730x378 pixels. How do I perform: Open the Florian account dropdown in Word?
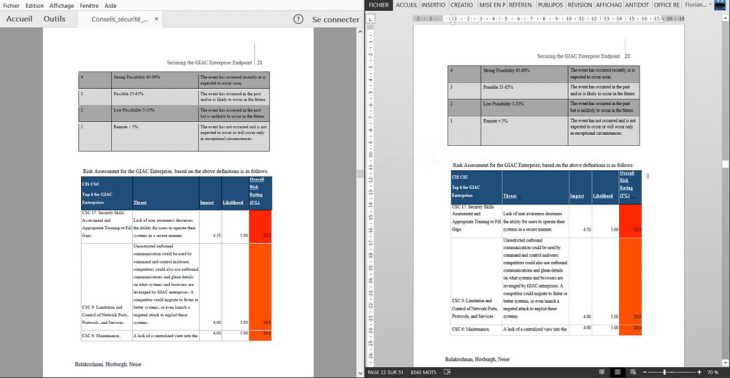pos(699,5)
